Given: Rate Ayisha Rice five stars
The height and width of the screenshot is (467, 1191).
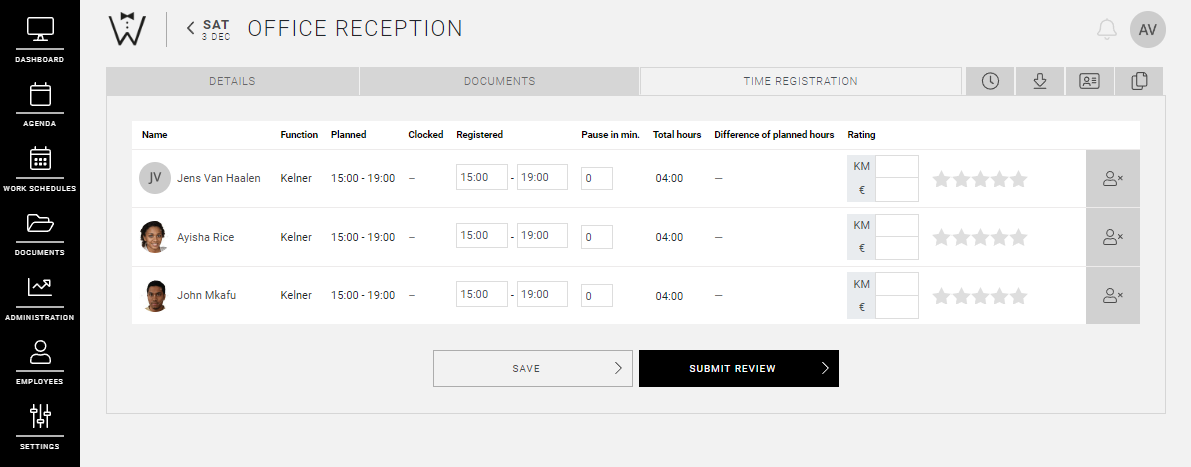Looking at the screenshot, I should click(x=1018, y=238).
